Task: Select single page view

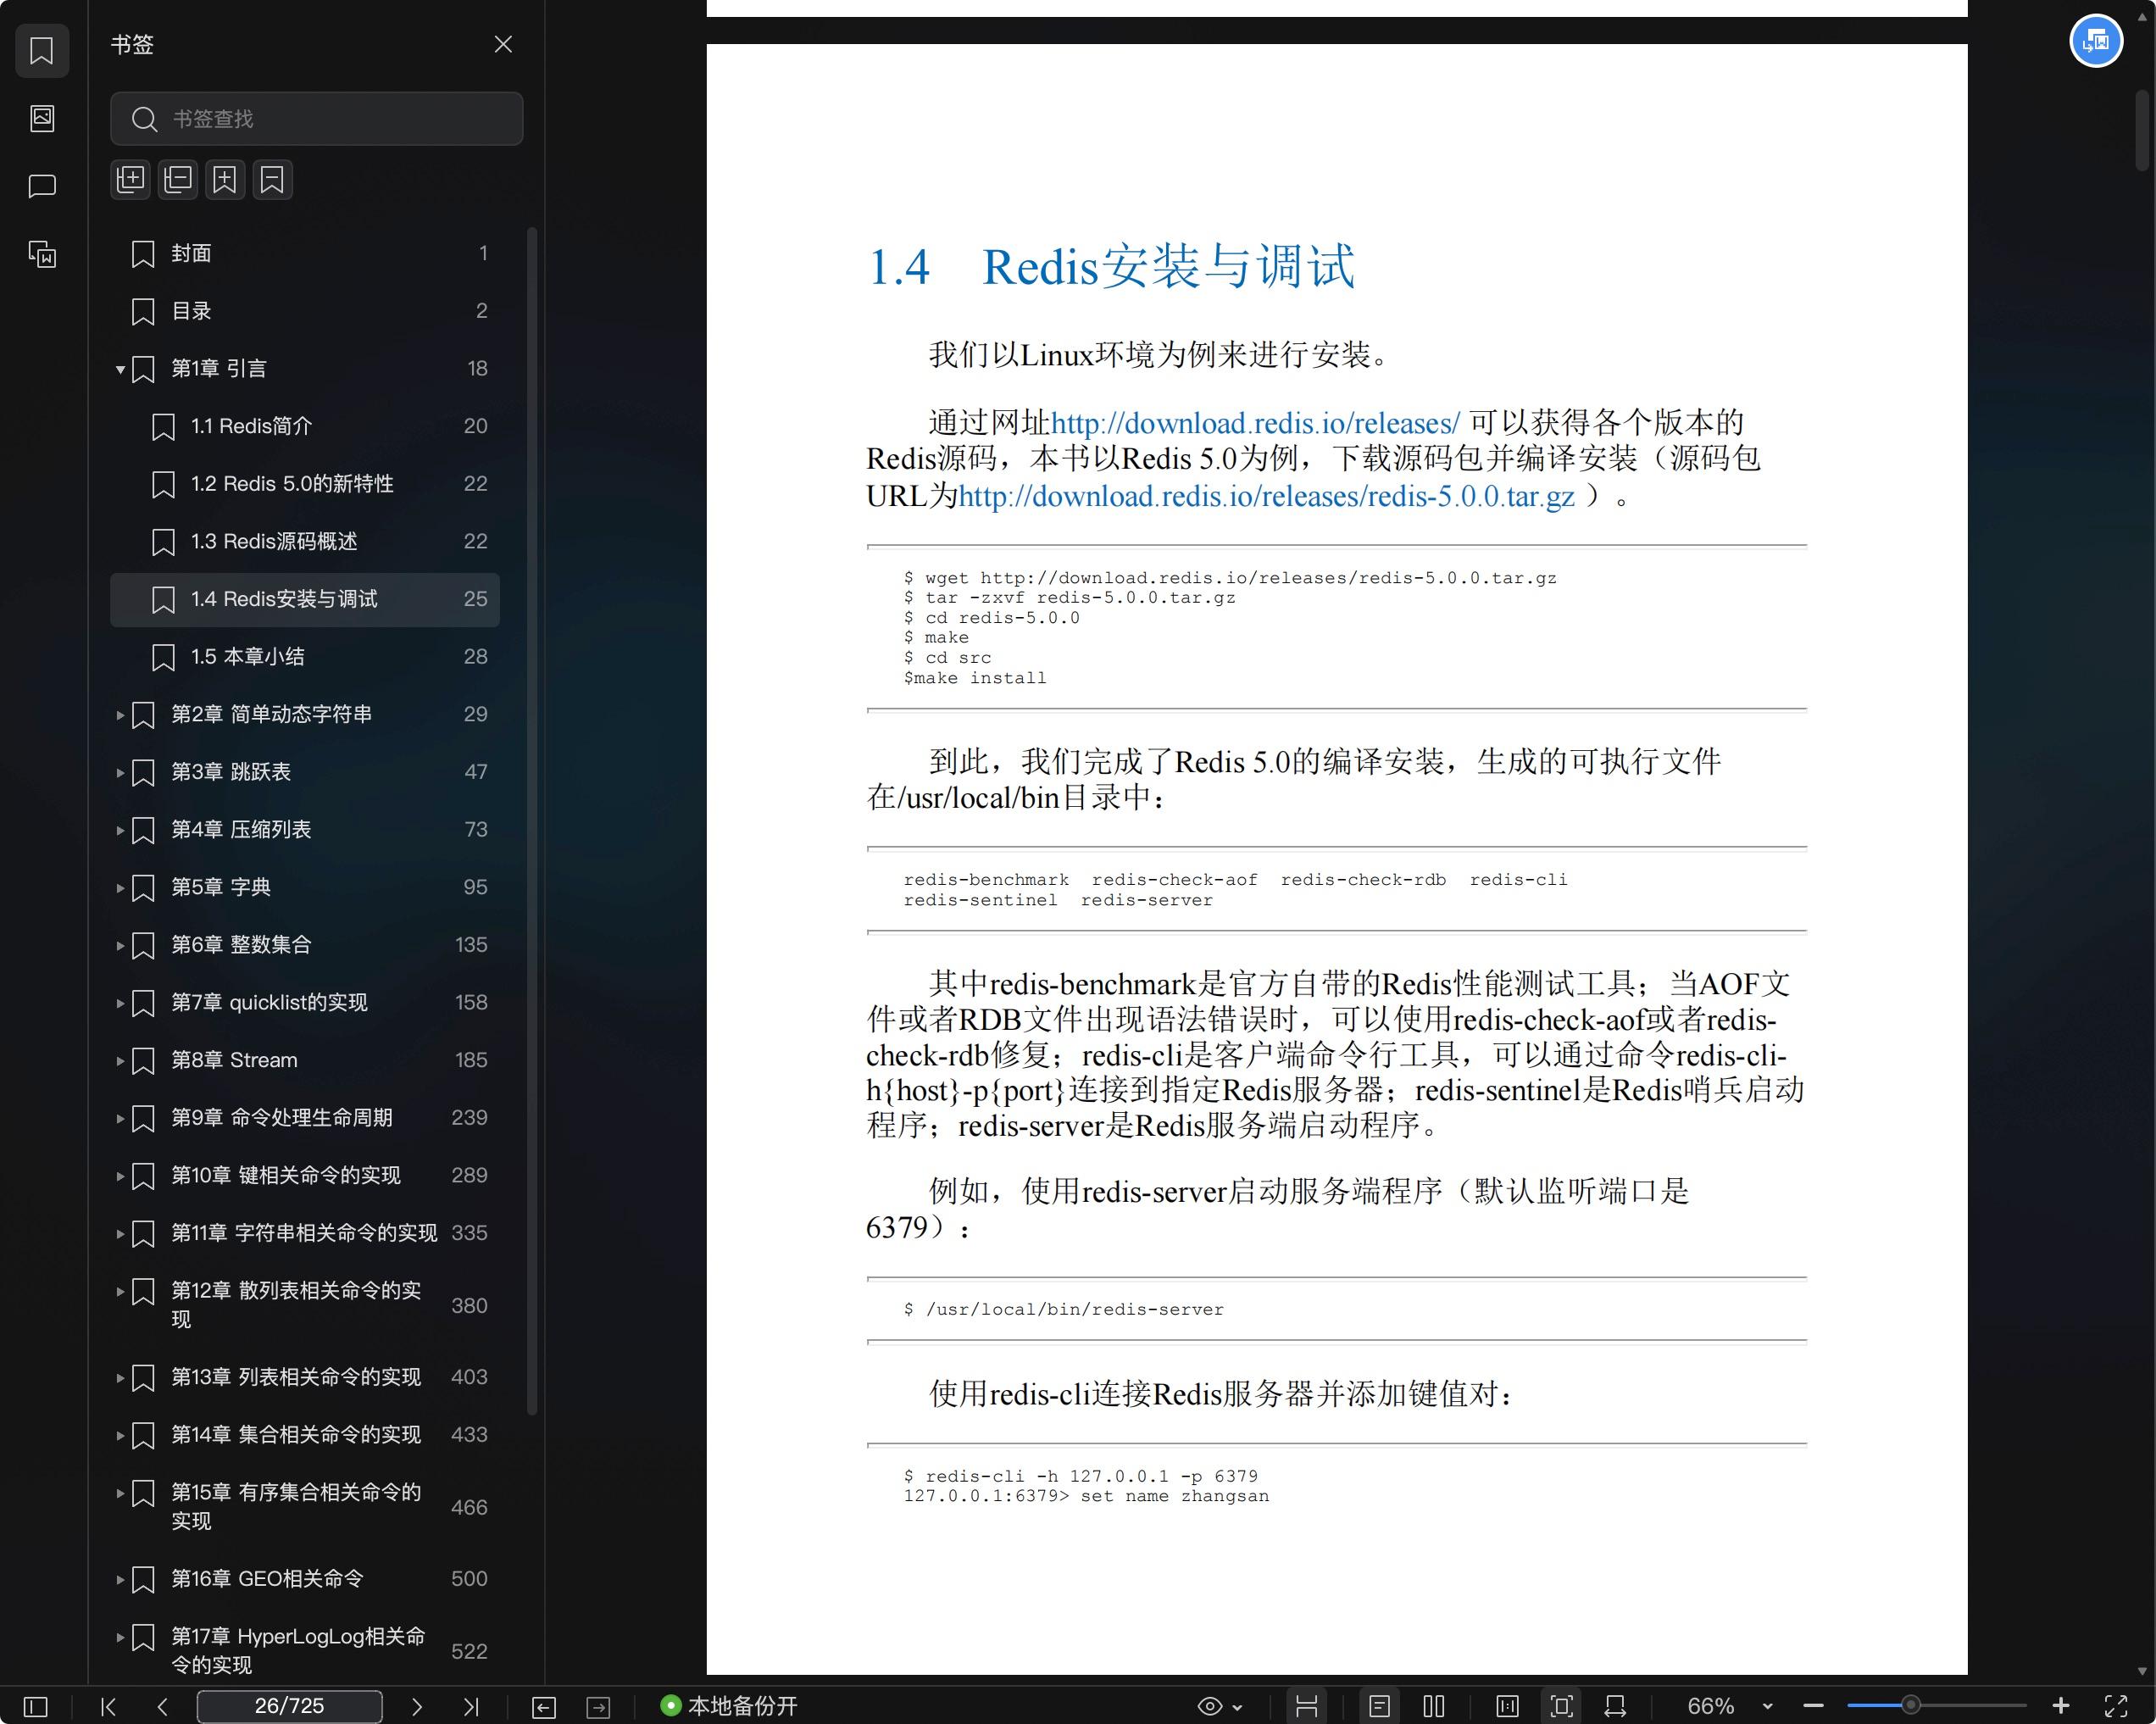Action: (1379, 1706)
